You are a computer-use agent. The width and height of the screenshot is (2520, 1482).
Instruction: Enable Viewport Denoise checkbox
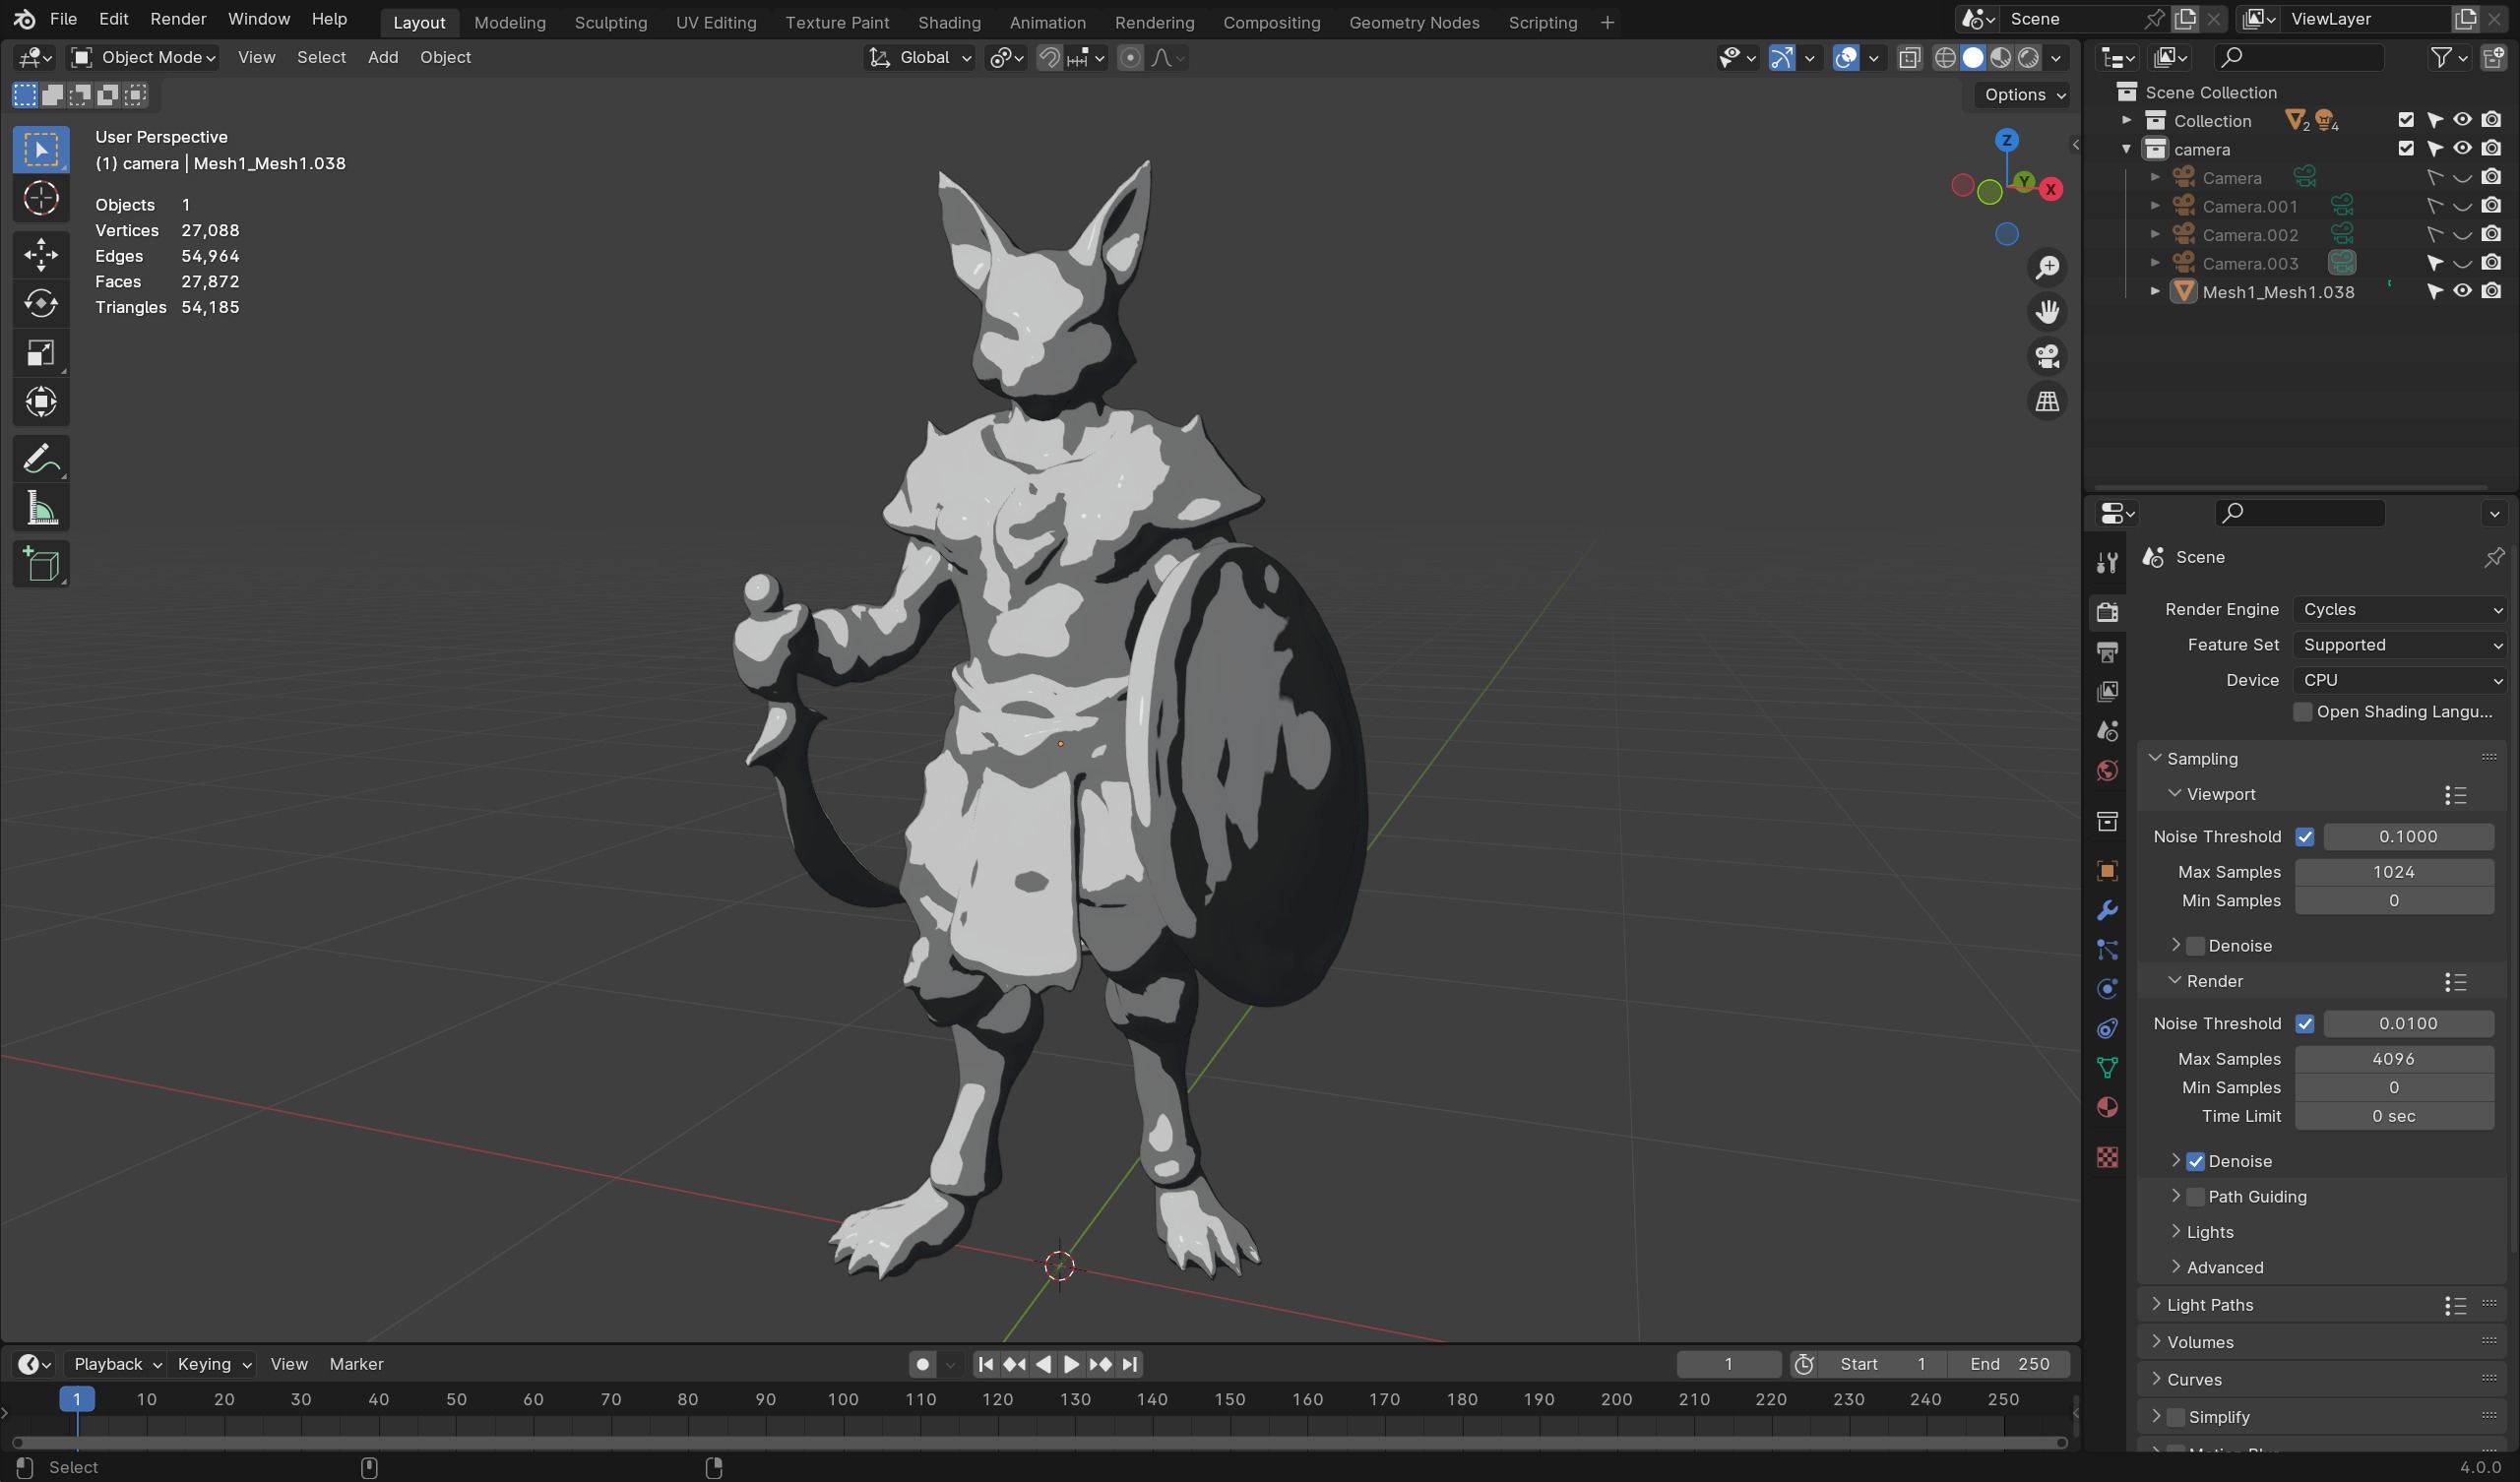(x=2196, y=945)
